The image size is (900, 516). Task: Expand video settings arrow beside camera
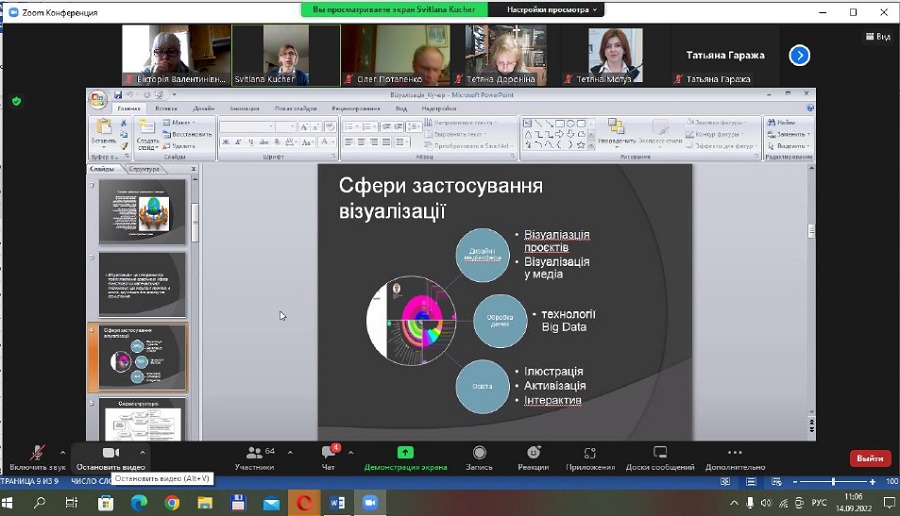(142, 452)
